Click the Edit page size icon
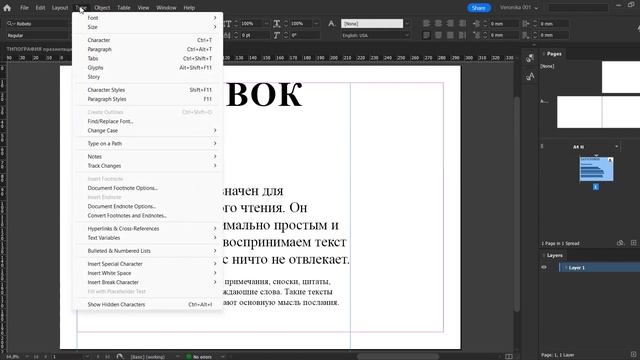The image size is (640, 360). 620,243
